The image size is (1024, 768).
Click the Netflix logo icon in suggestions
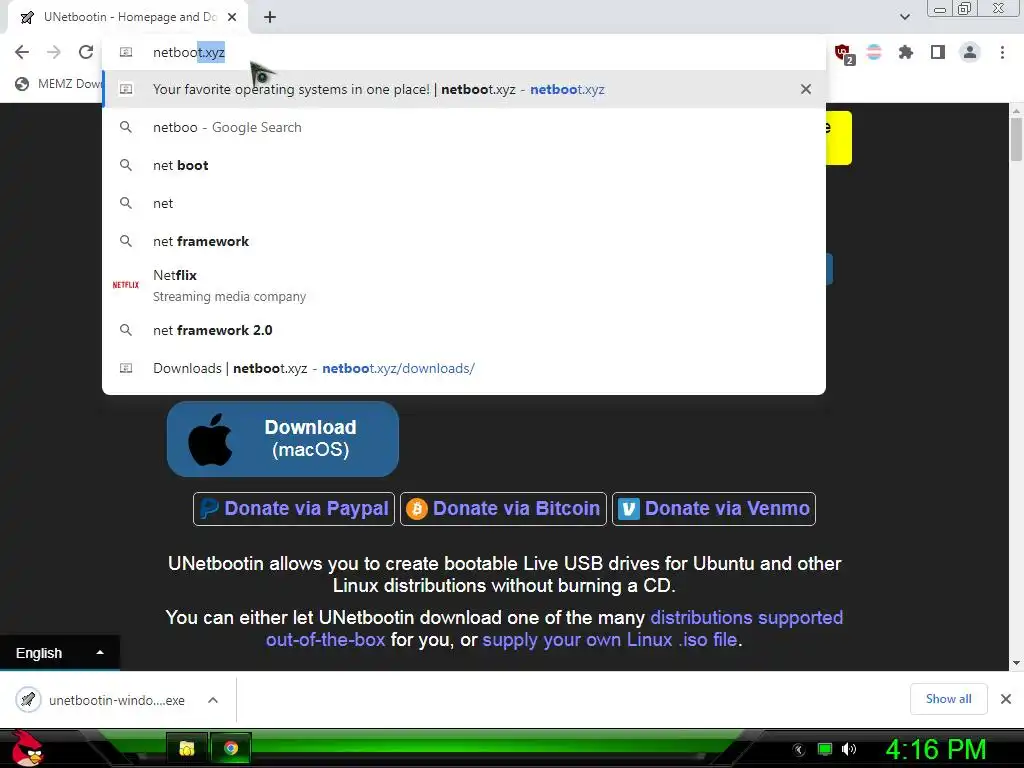click(125, 285)
